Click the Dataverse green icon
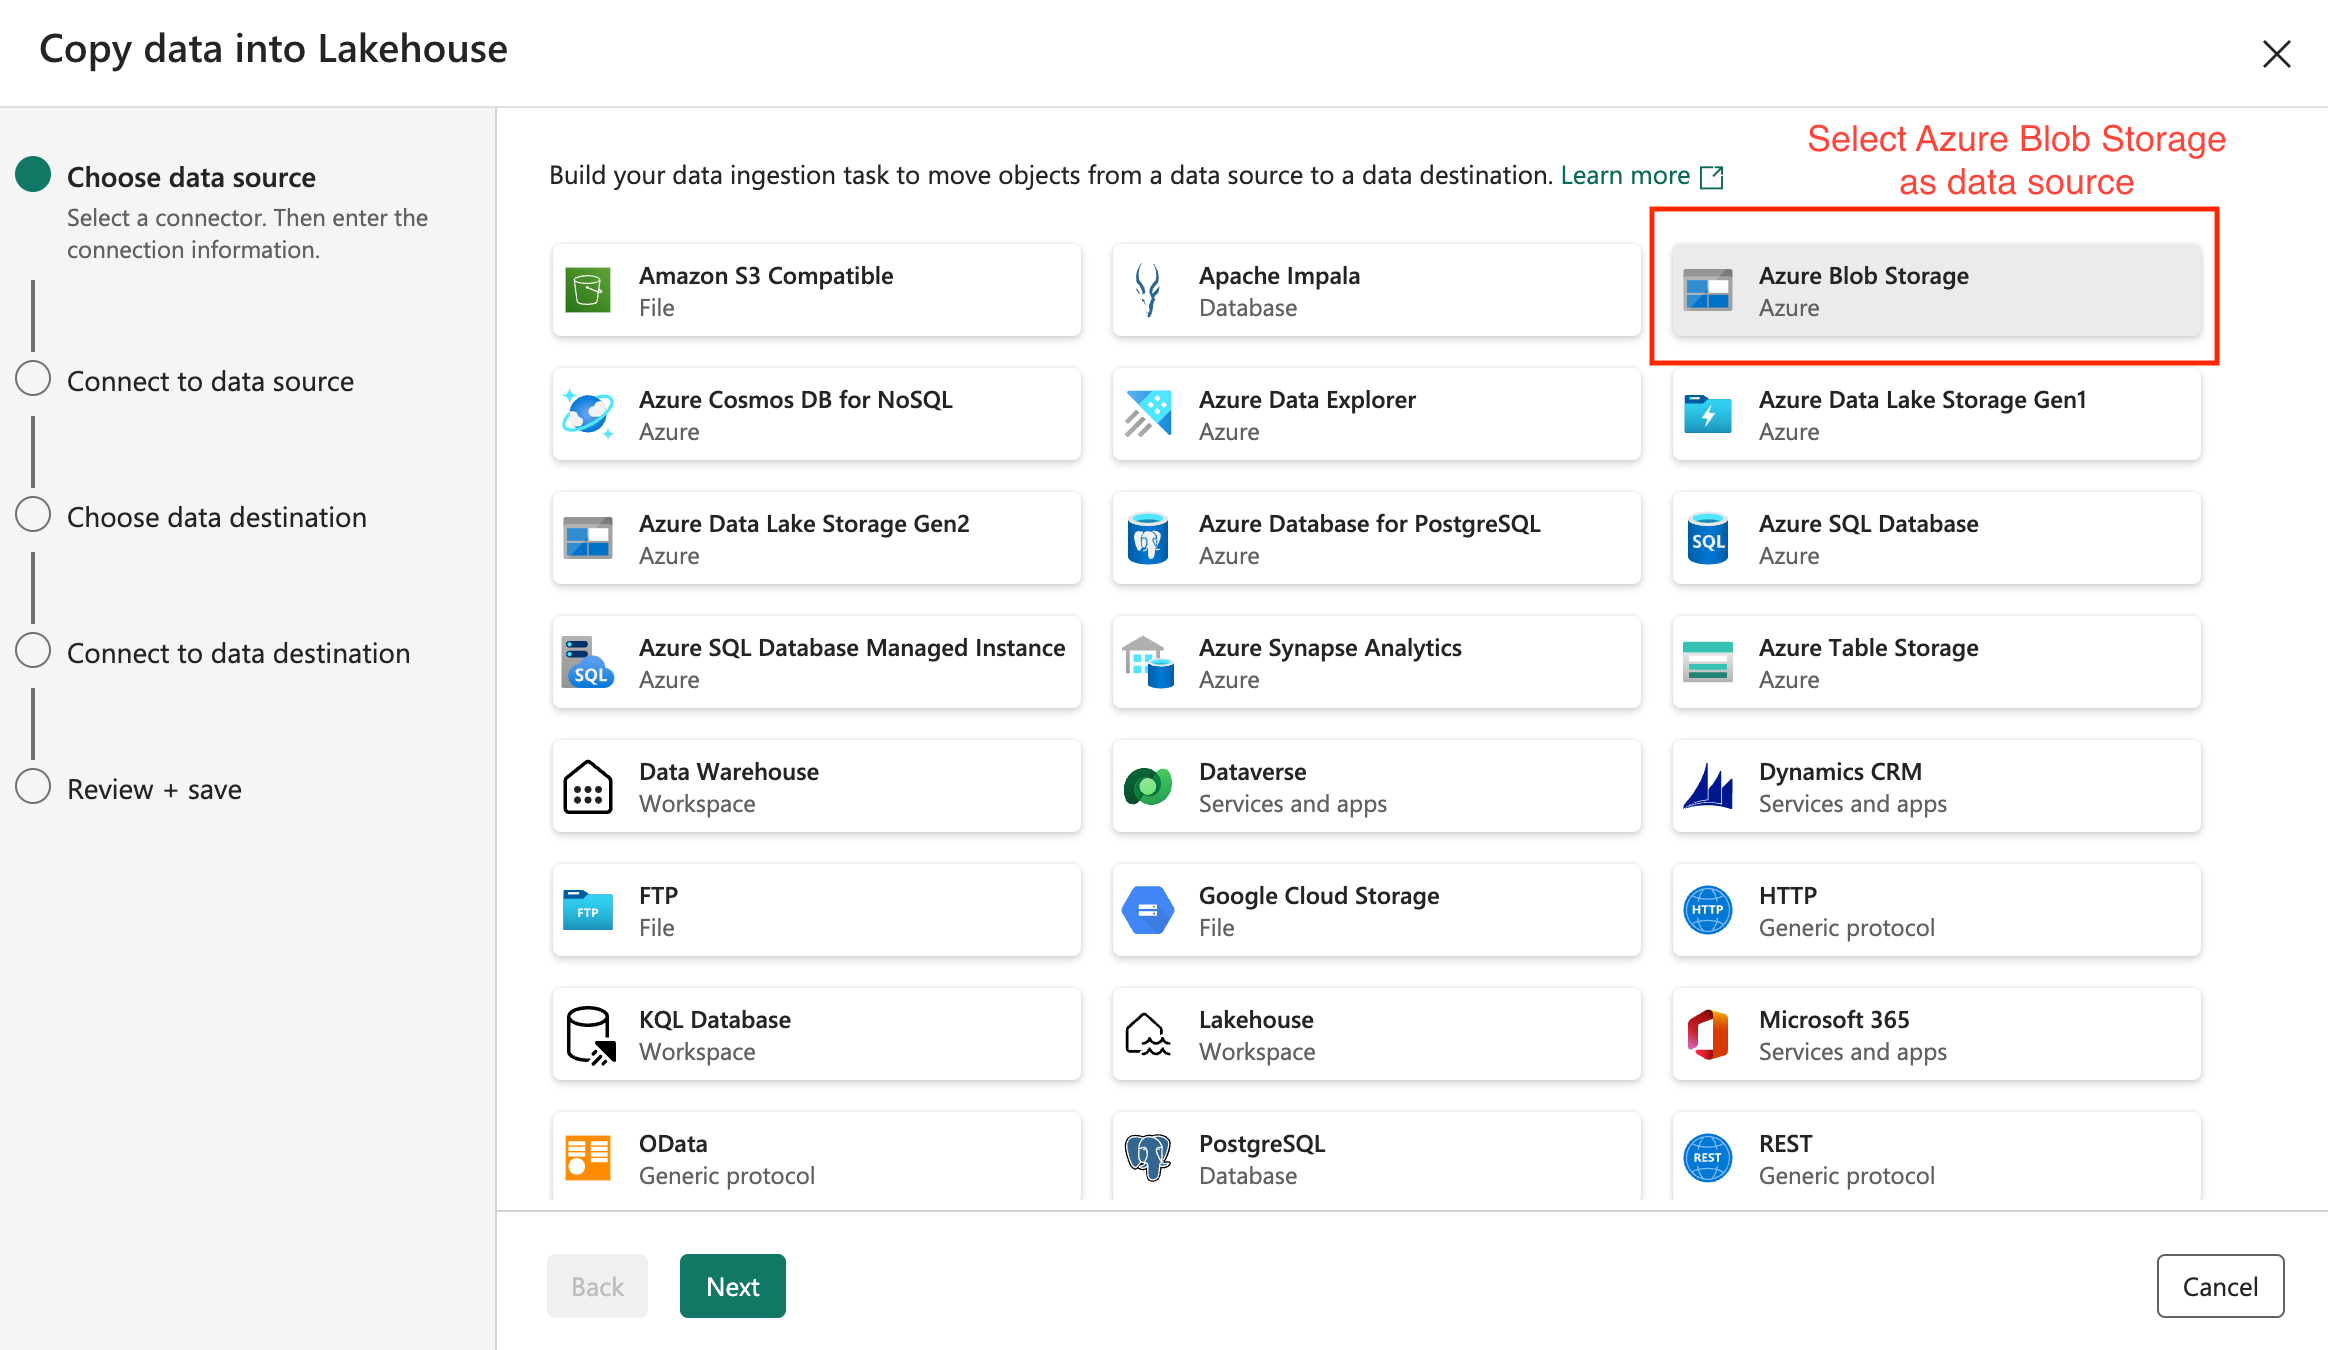 point(1148,786)
